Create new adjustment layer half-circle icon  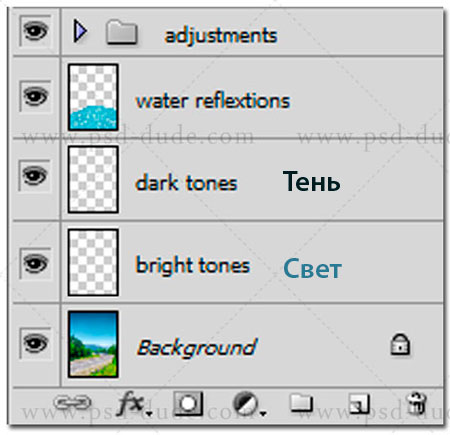pos(249,404)
